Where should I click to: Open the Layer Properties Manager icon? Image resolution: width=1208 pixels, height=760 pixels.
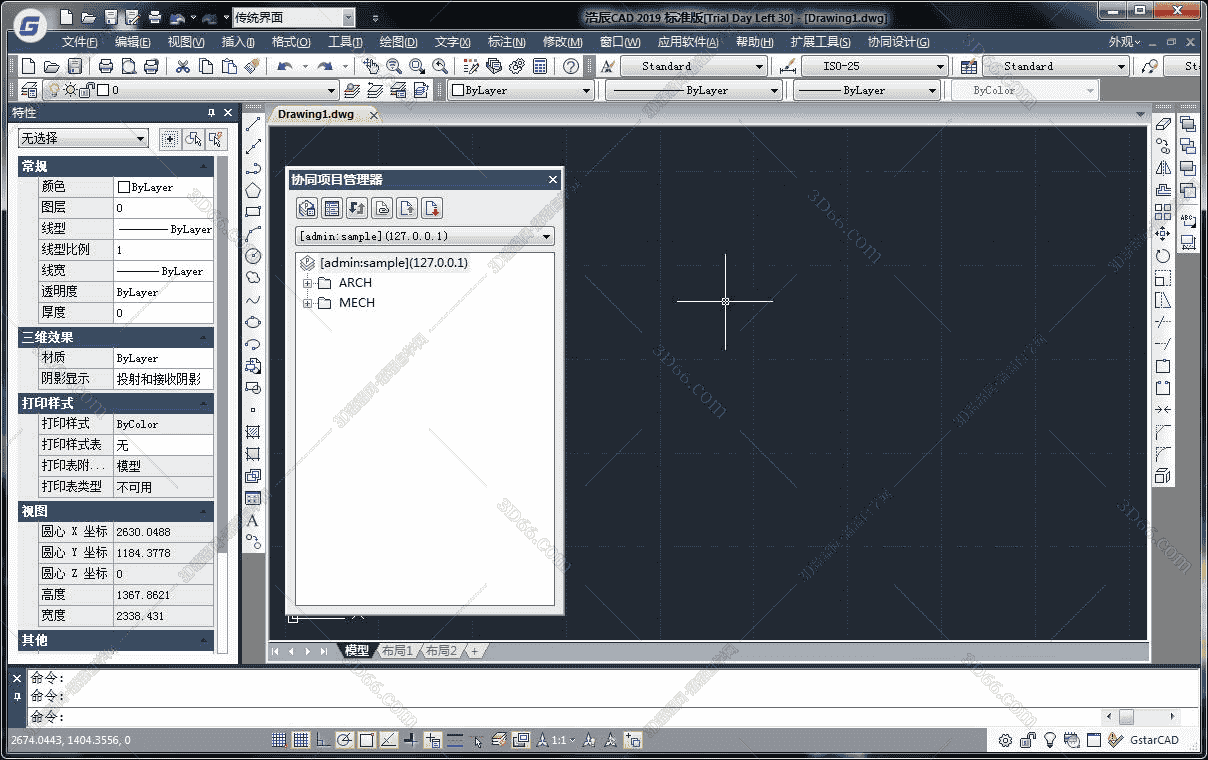point(29,90)
